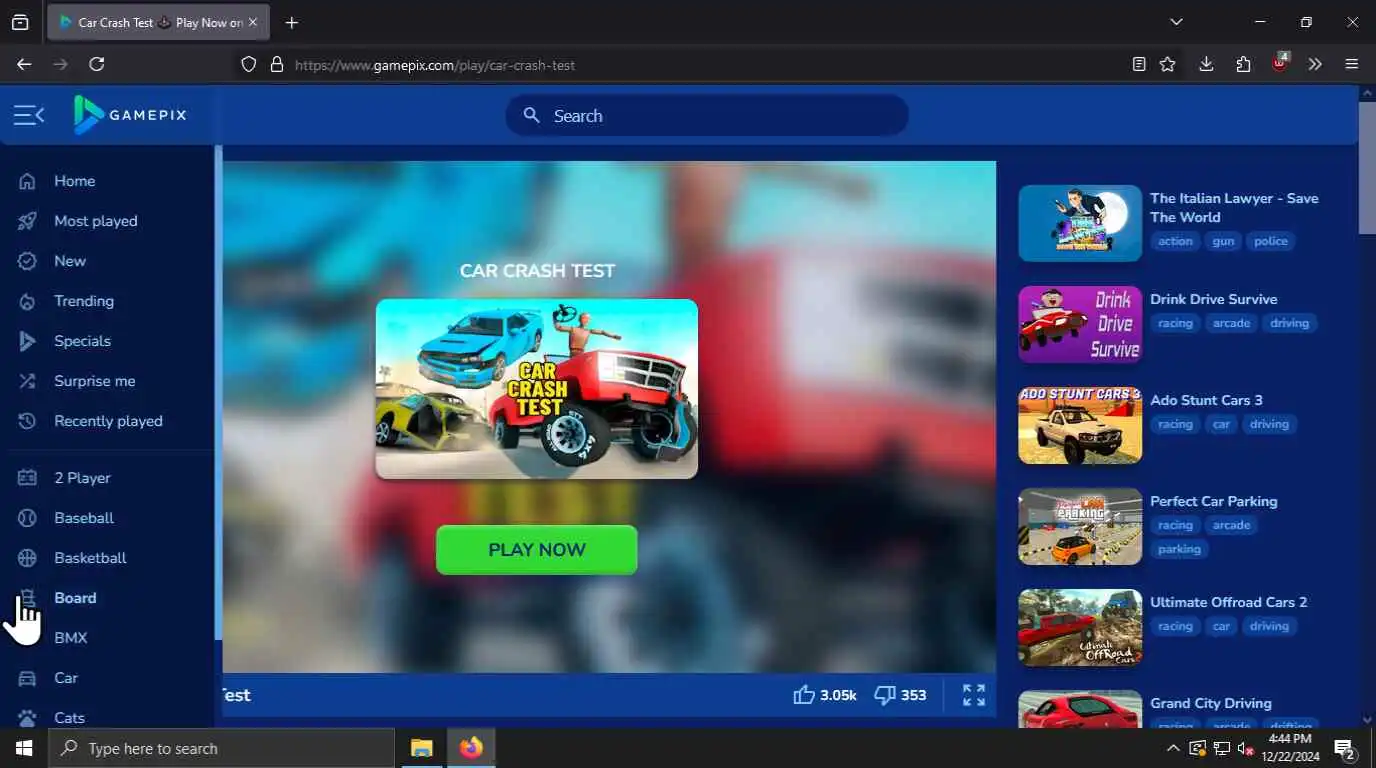Viewport: 1376px width, 768px height.
Task: Click the gun tag under Italian Lawyer
Action: coord(1223,241)
